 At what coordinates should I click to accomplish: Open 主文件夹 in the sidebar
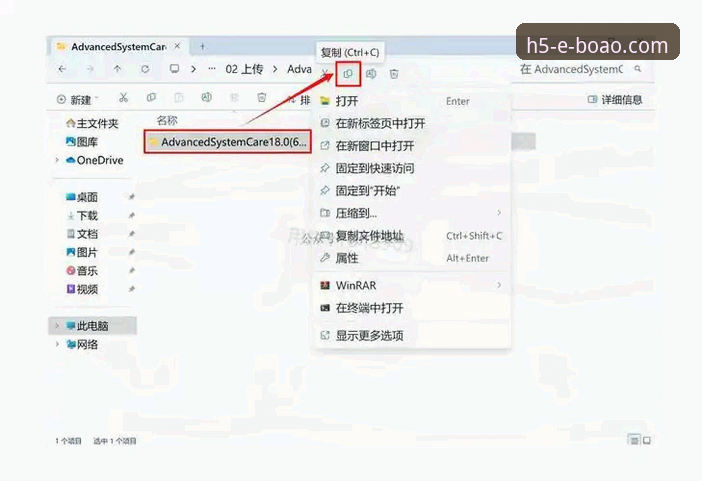click(92, 123)
